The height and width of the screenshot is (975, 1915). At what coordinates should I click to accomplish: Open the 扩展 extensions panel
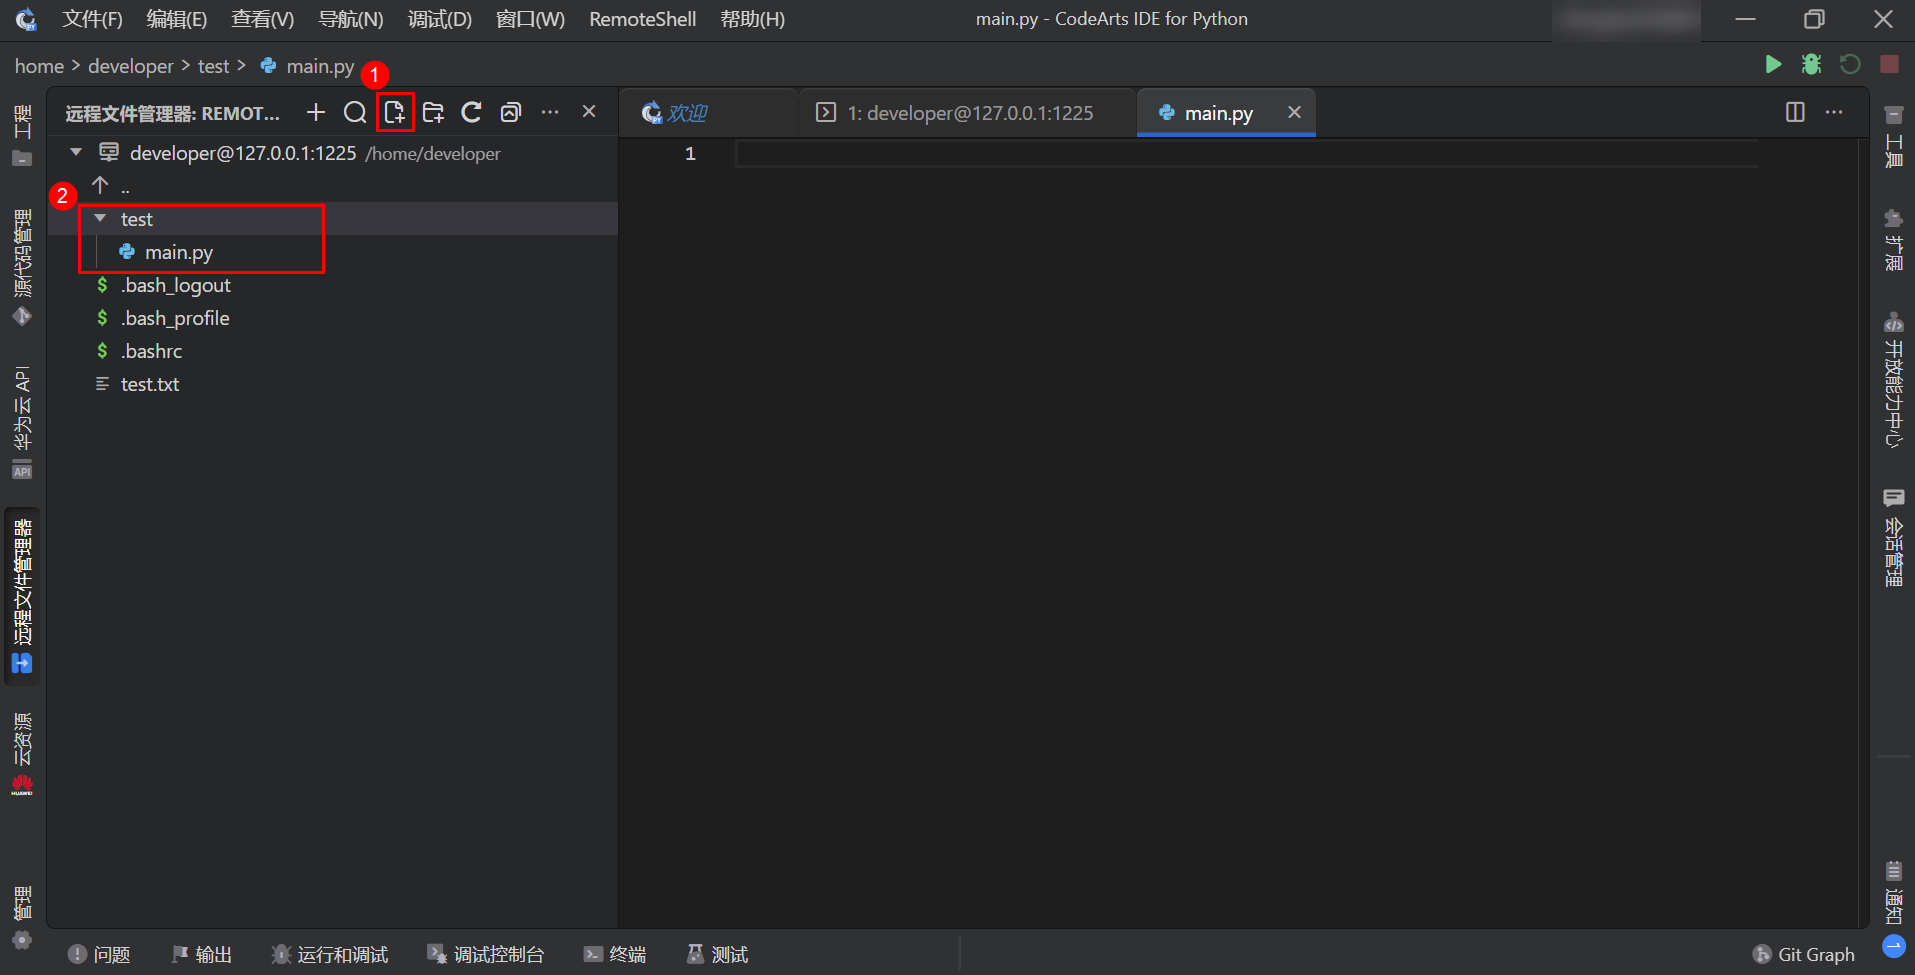1893,239
